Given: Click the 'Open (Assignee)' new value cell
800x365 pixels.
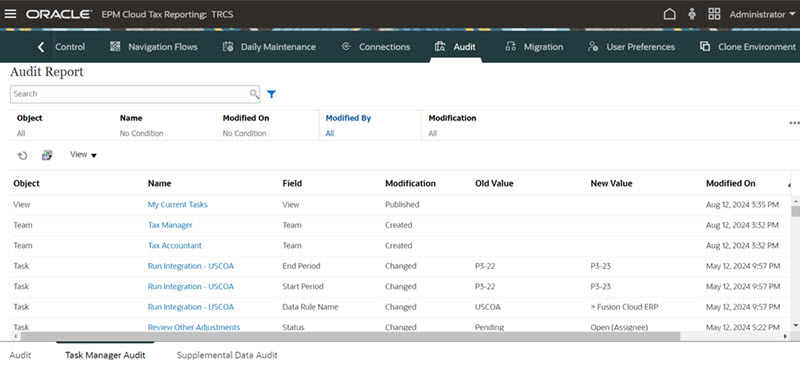Looking at the screenshot, I should 619,327.
